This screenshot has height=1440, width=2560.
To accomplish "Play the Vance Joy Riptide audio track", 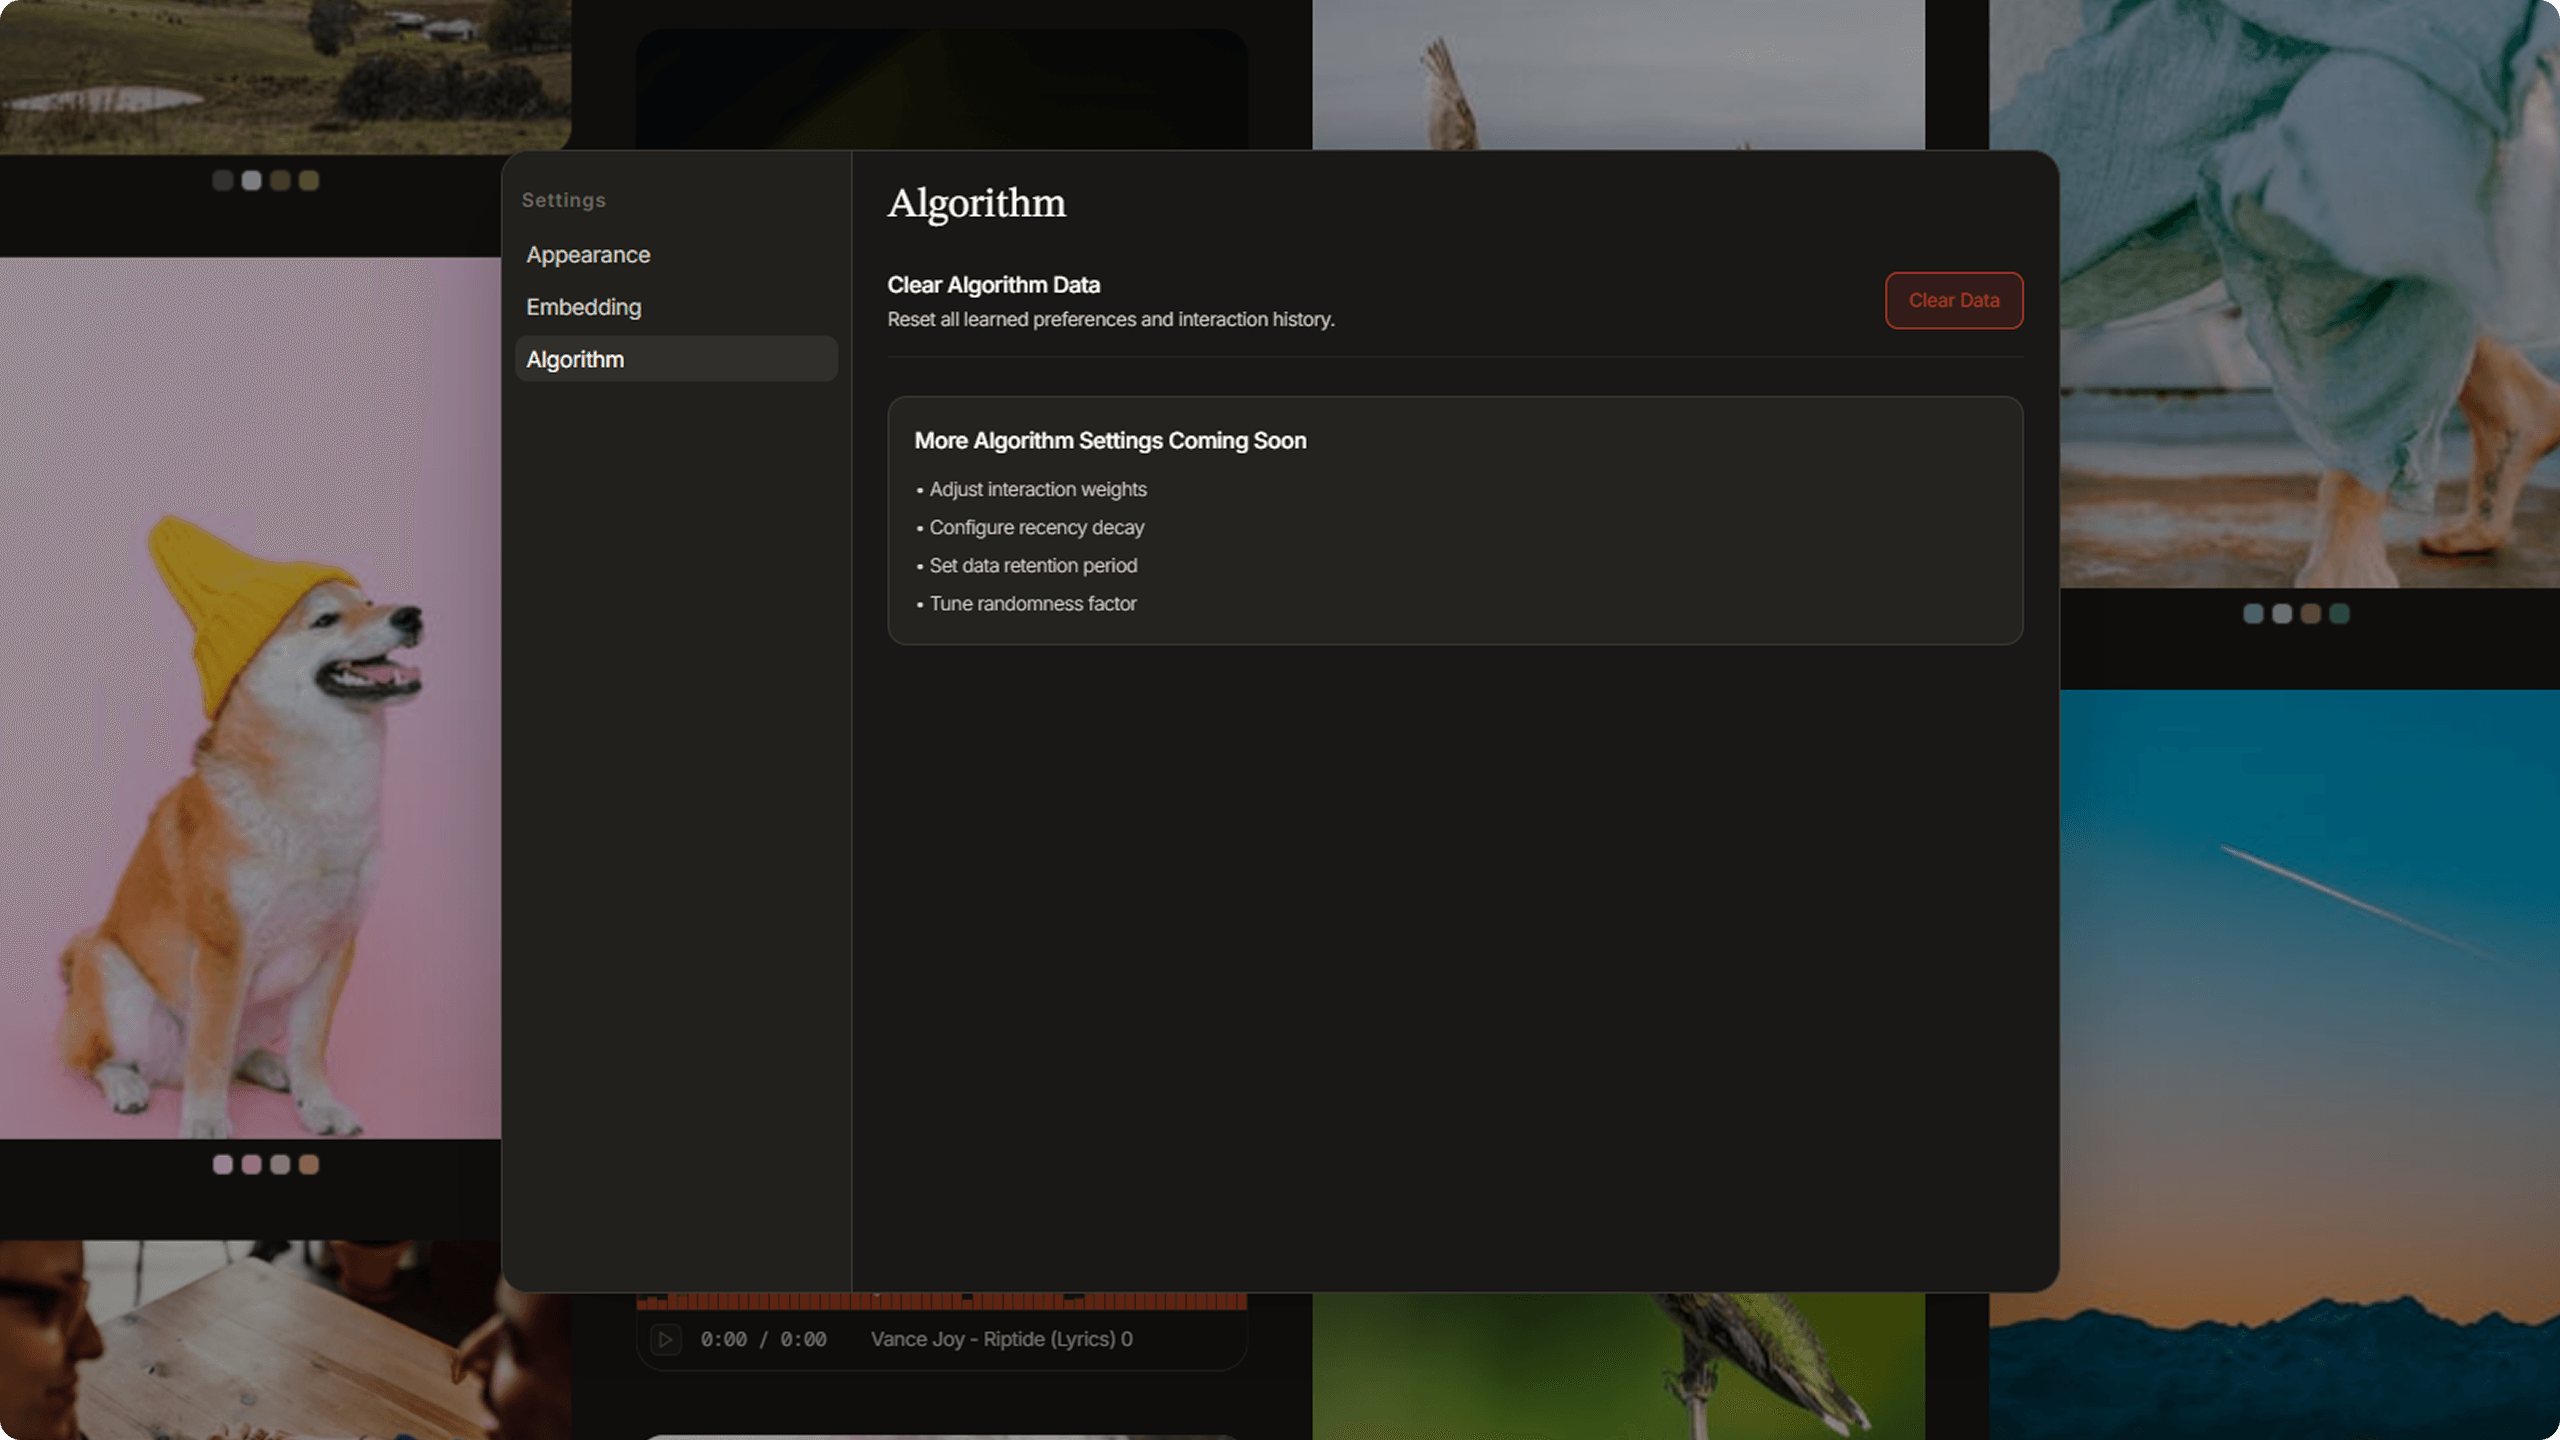I will click(x=665, y=1339).
